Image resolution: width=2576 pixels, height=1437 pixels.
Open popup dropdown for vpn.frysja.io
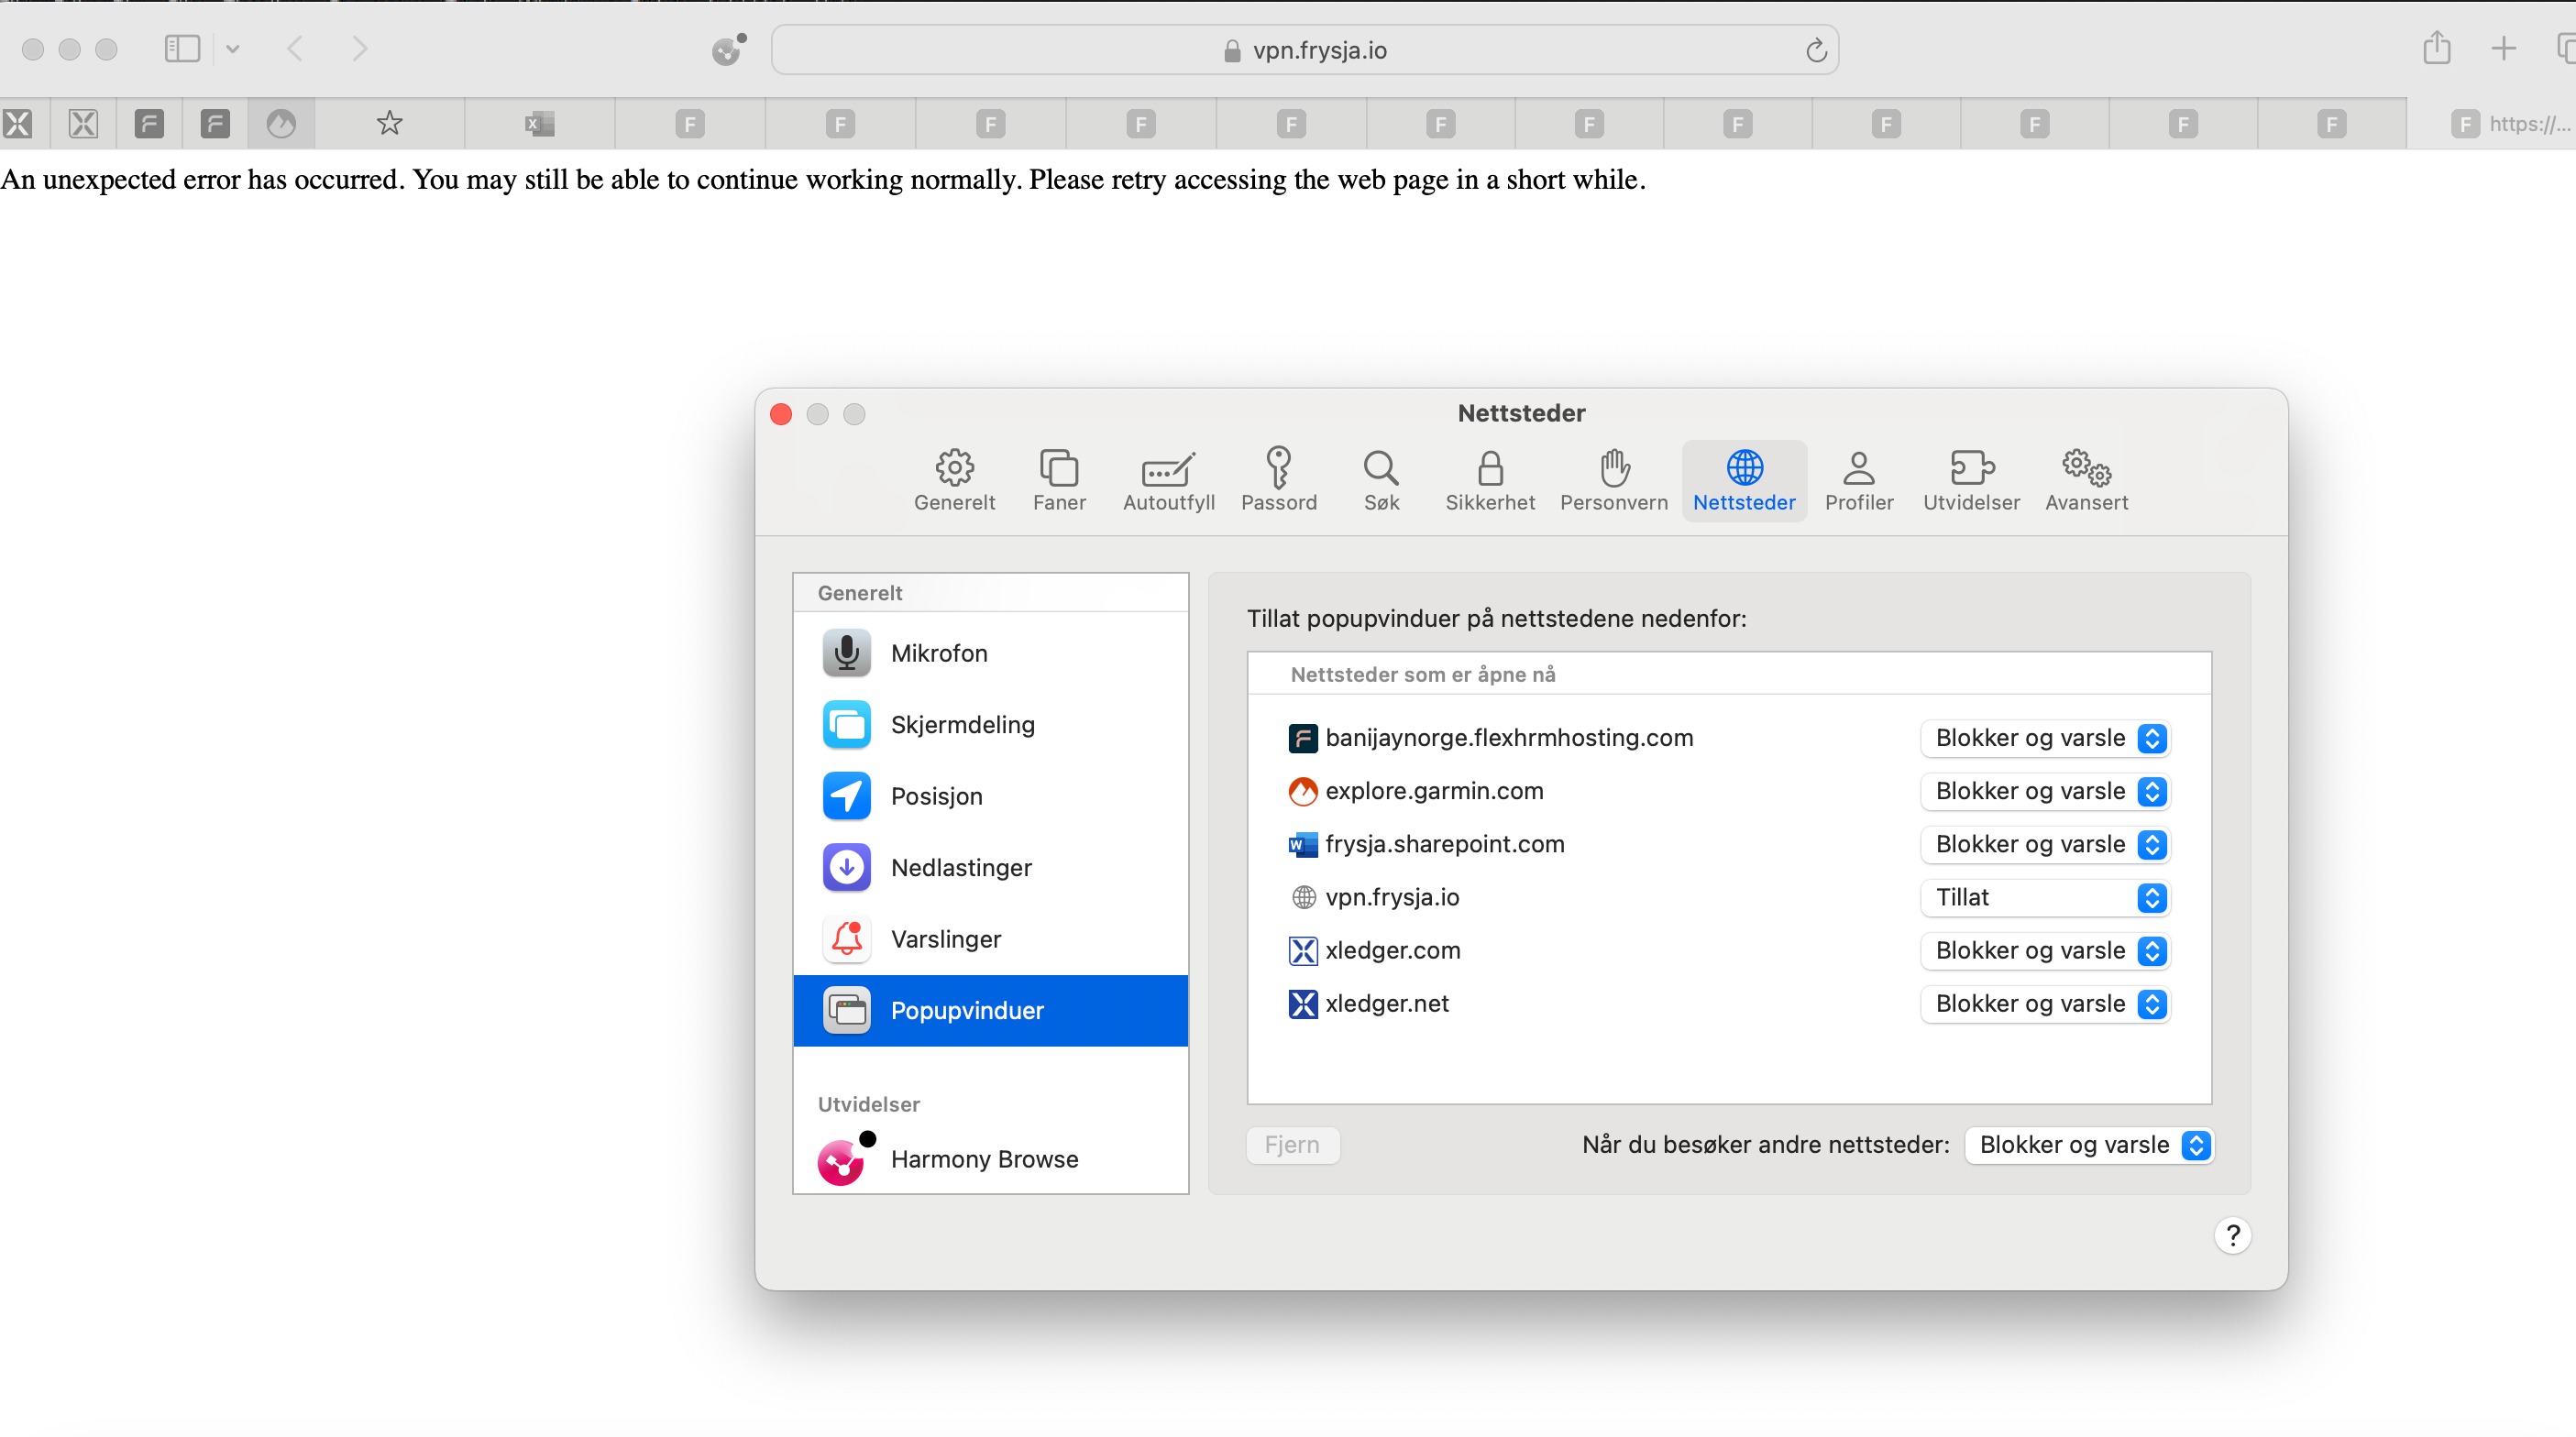pyautogui.click(x=2045, y=897)
